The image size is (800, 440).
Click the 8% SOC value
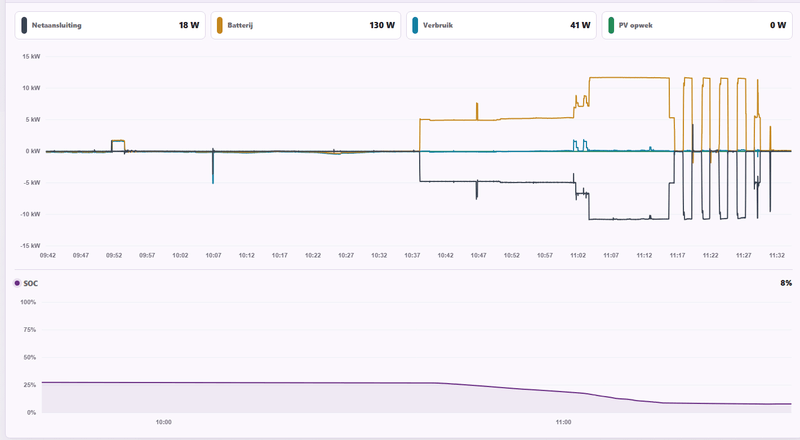pyautogui.click(x=786, y=283)
